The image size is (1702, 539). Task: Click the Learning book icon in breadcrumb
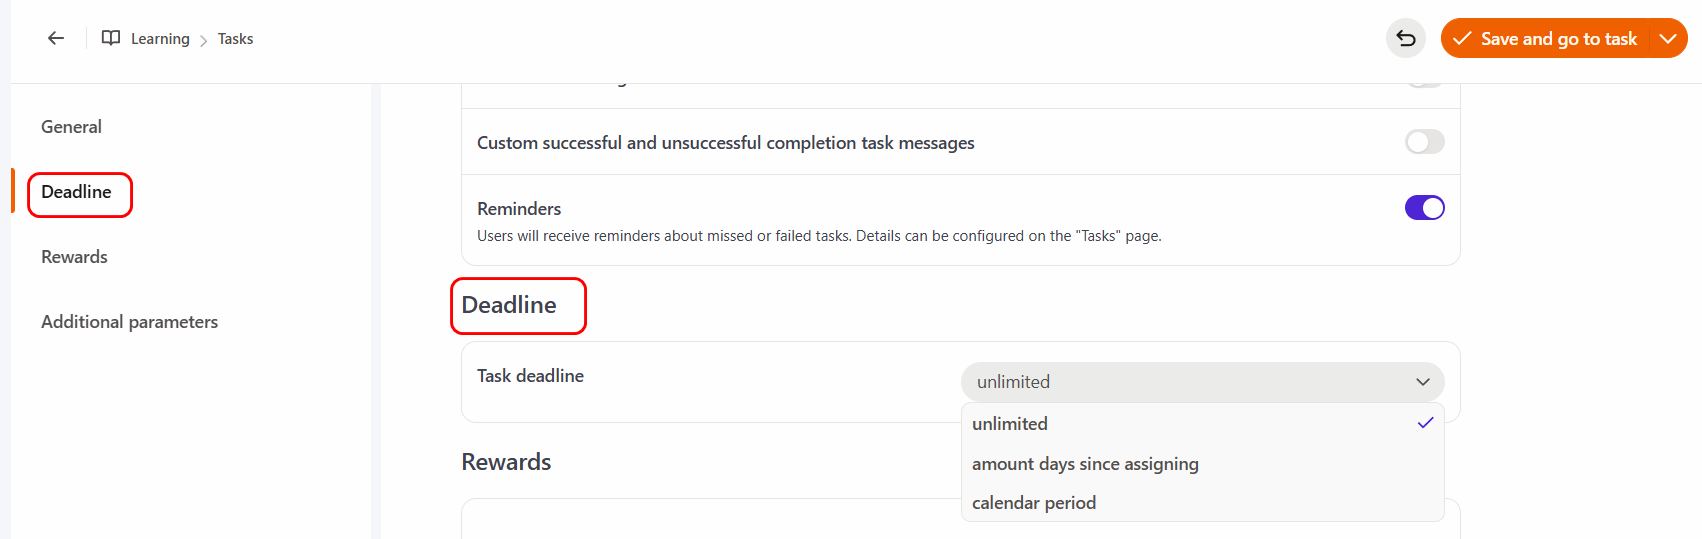(111, 38)
